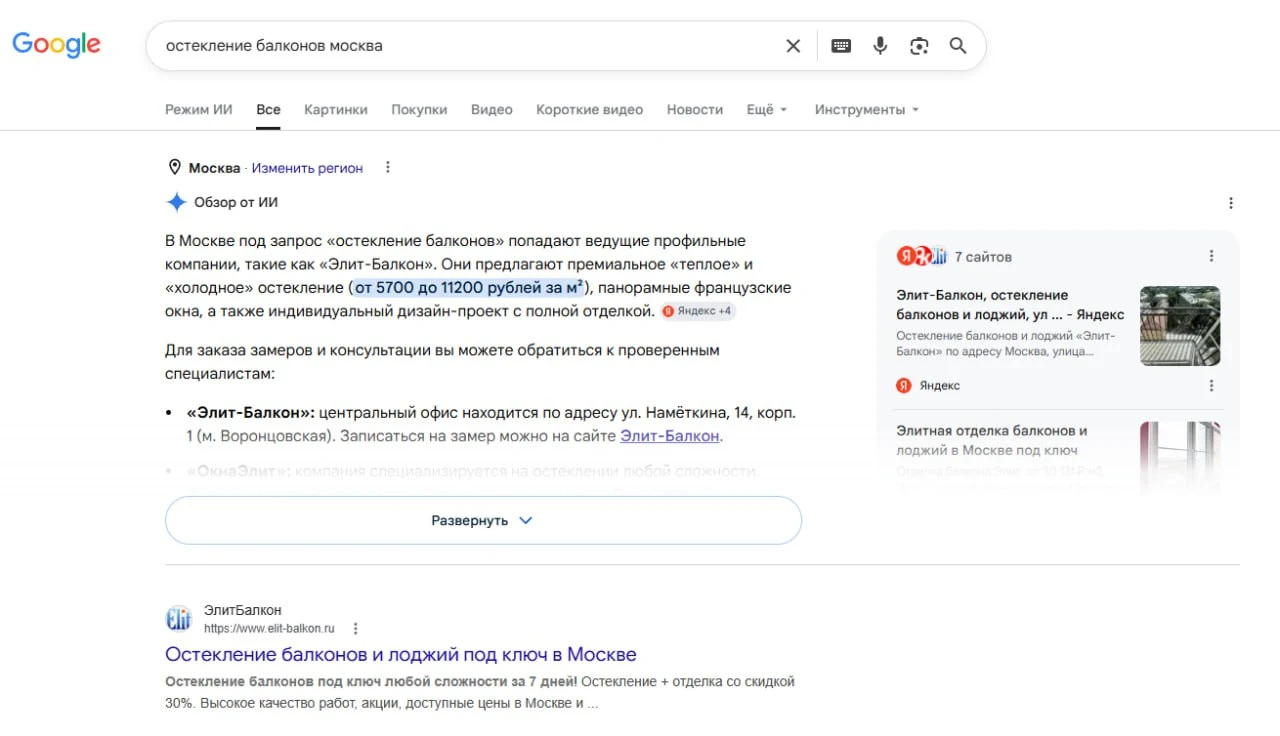Click the ЭлитБалкон site name above URL
Image resolution: width=1280 pixels, height=736 pixels.
tap(243, 610)
